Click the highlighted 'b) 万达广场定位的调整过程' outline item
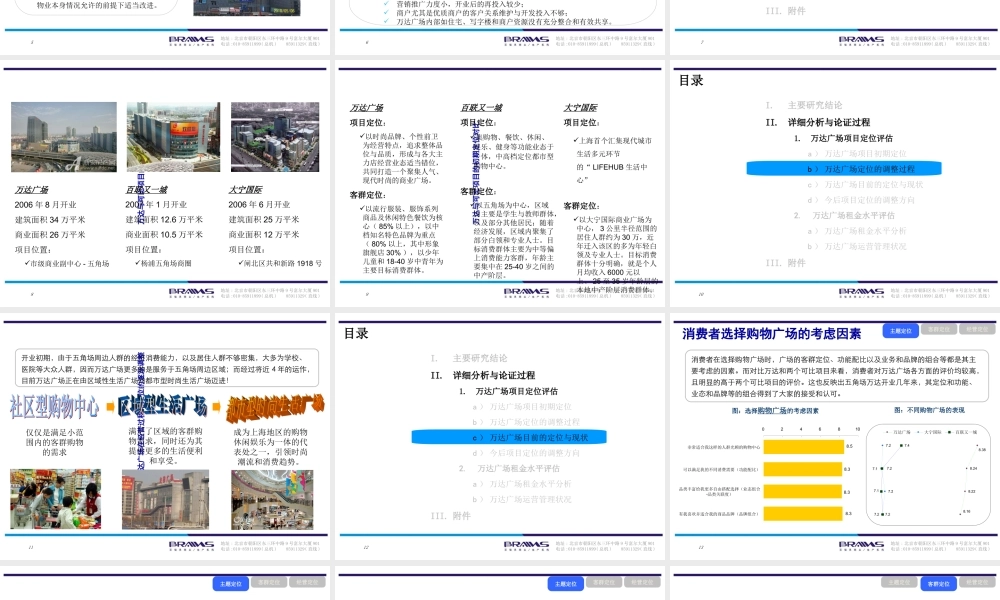The width and height of the screenshot is (1000, 600). [844, 169]
